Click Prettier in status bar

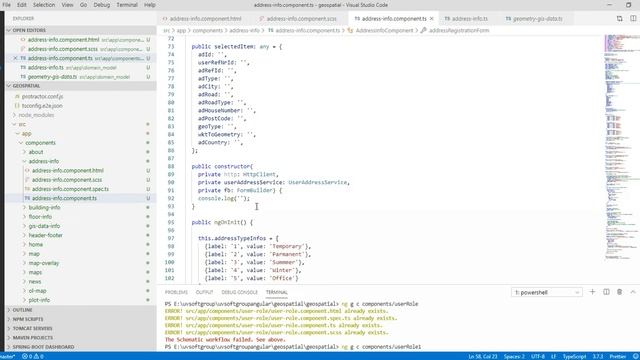618,357
